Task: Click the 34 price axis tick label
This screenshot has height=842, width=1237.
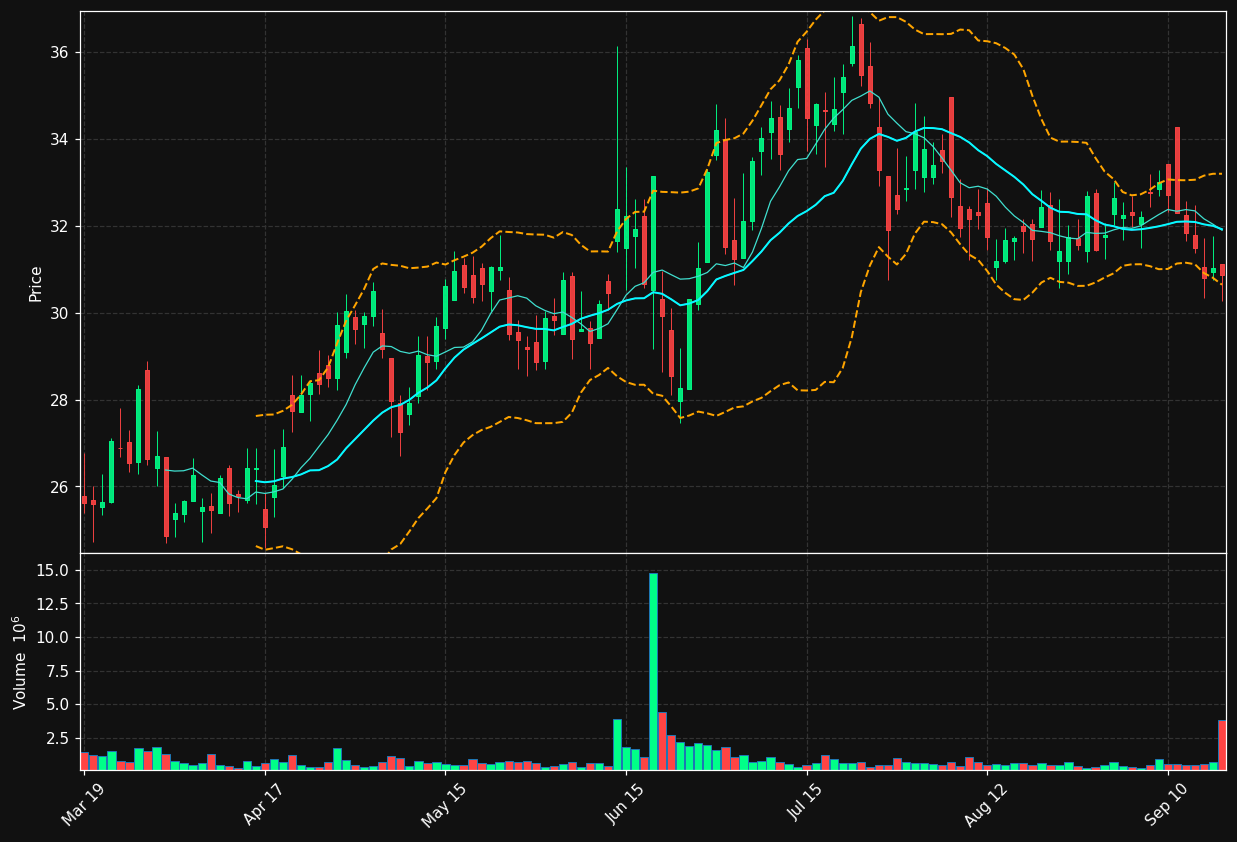Action: (x=61, y=140)
